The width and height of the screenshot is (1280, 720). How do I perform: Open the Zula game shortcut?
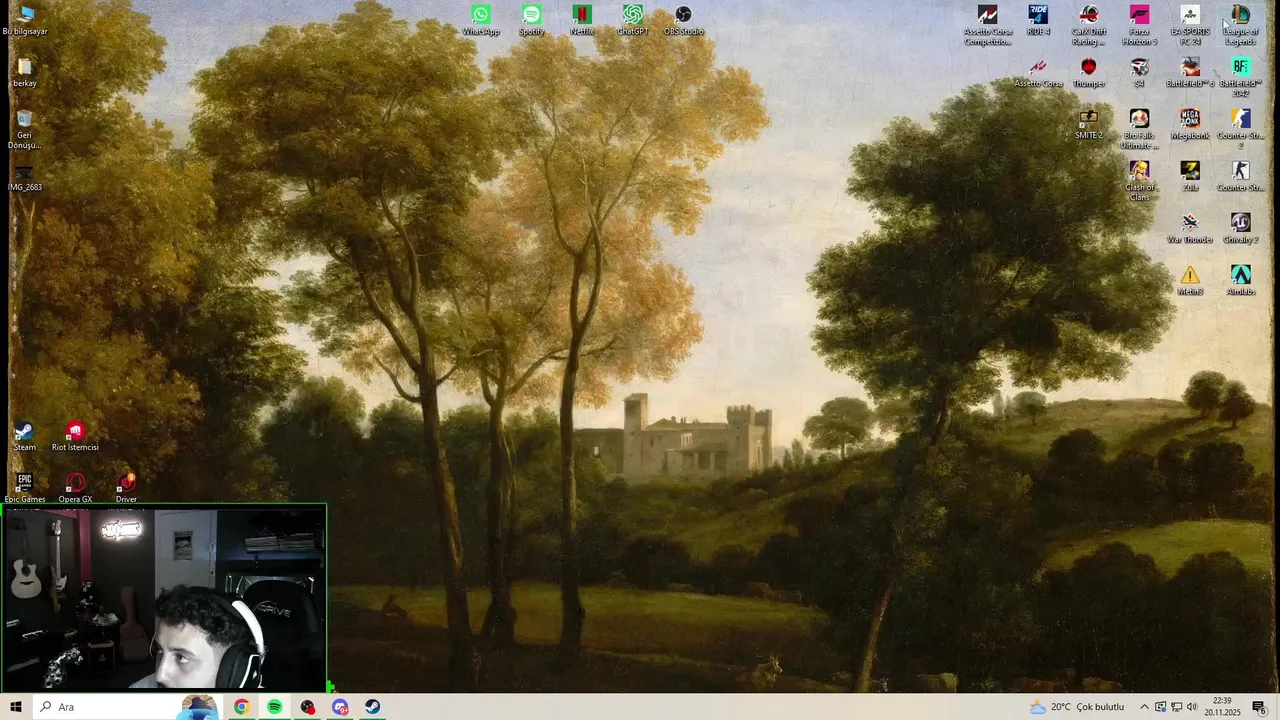1190,177
